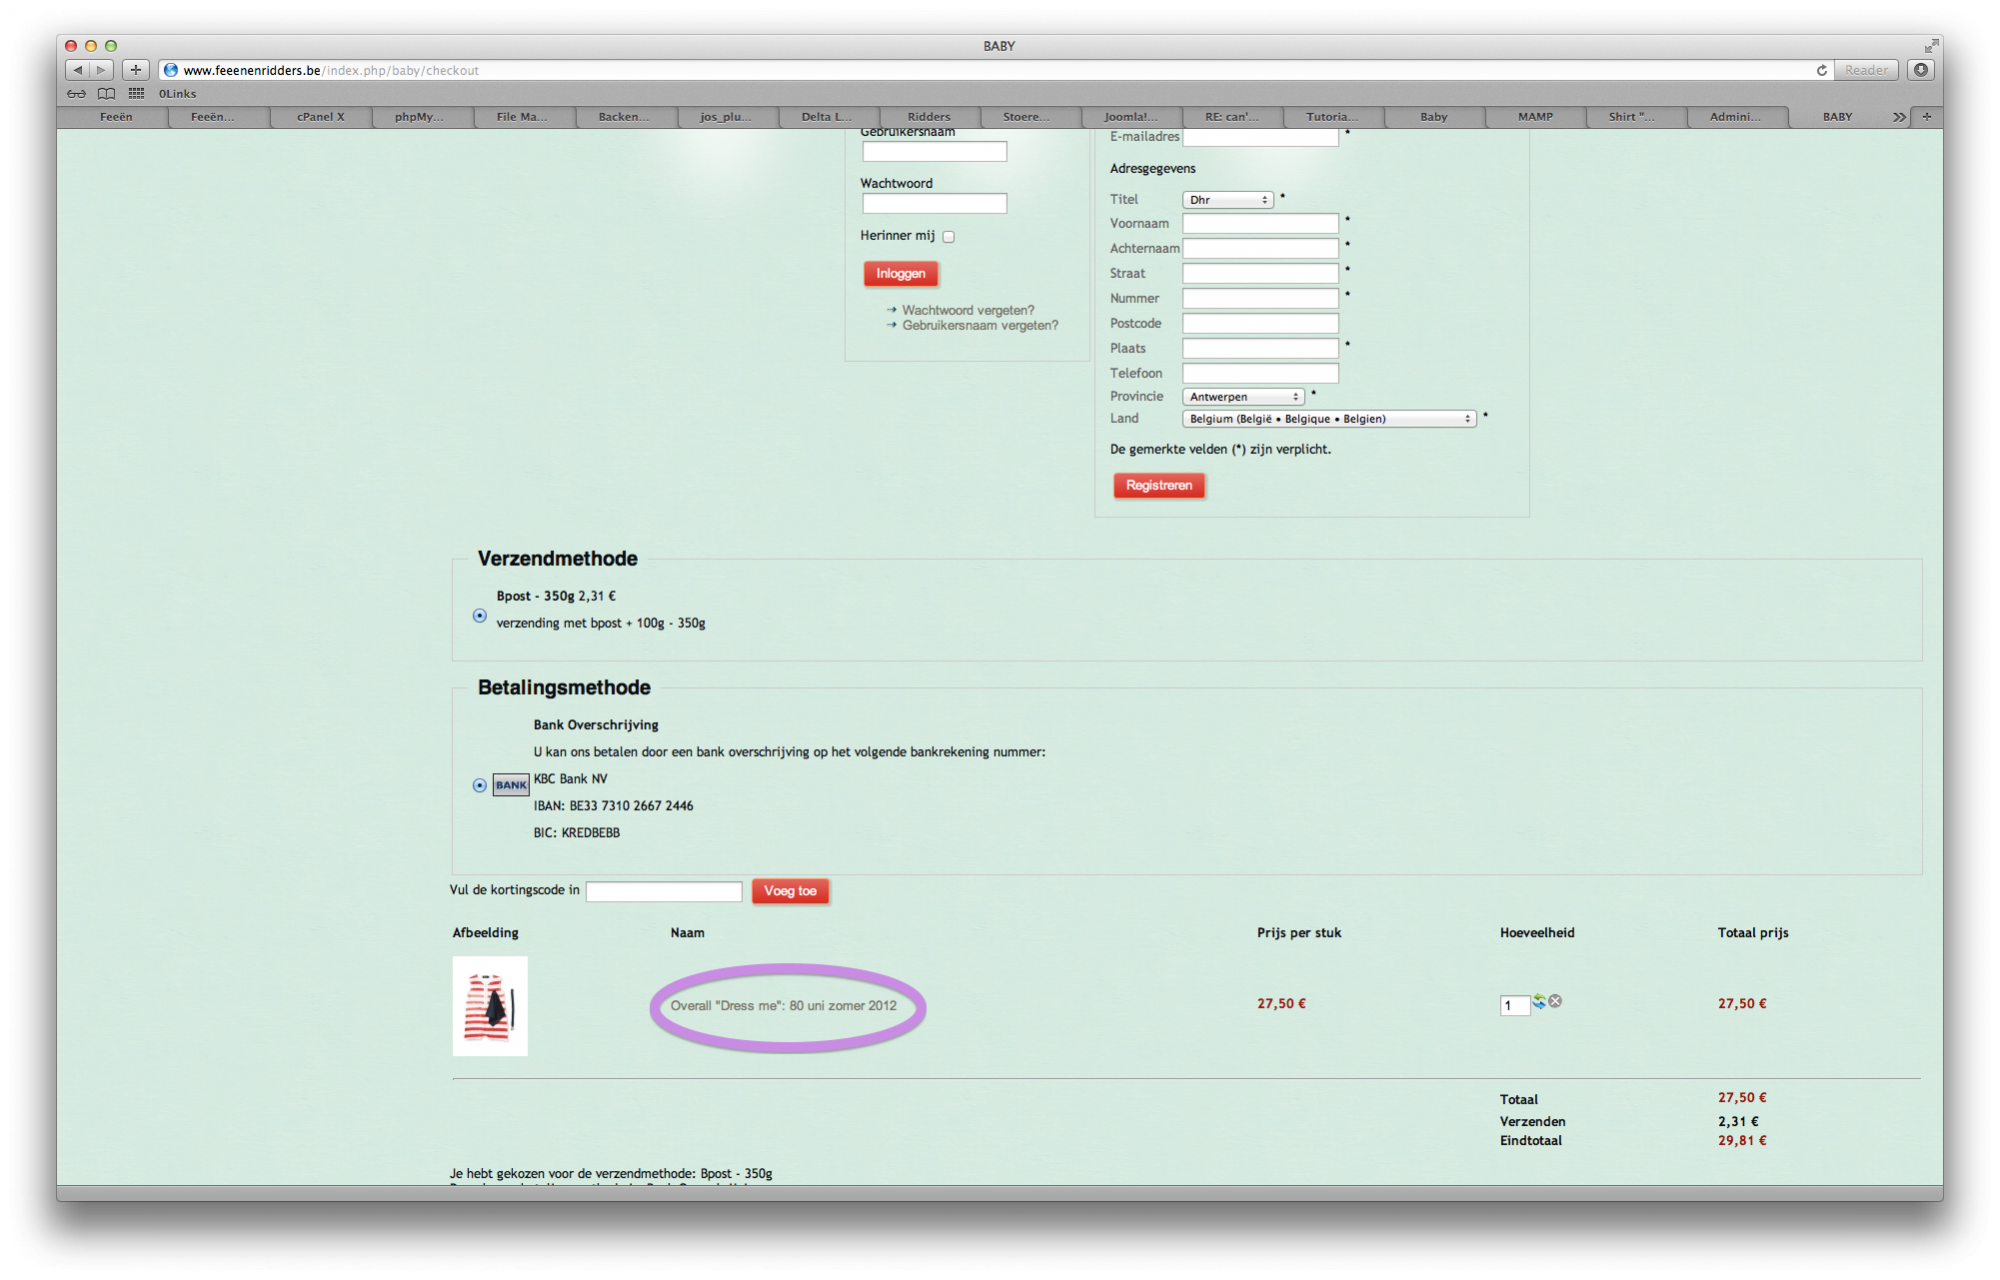Show the bookmarks book icon
The height and width of the screenshot is (1280, 2000).
point(106,94)
